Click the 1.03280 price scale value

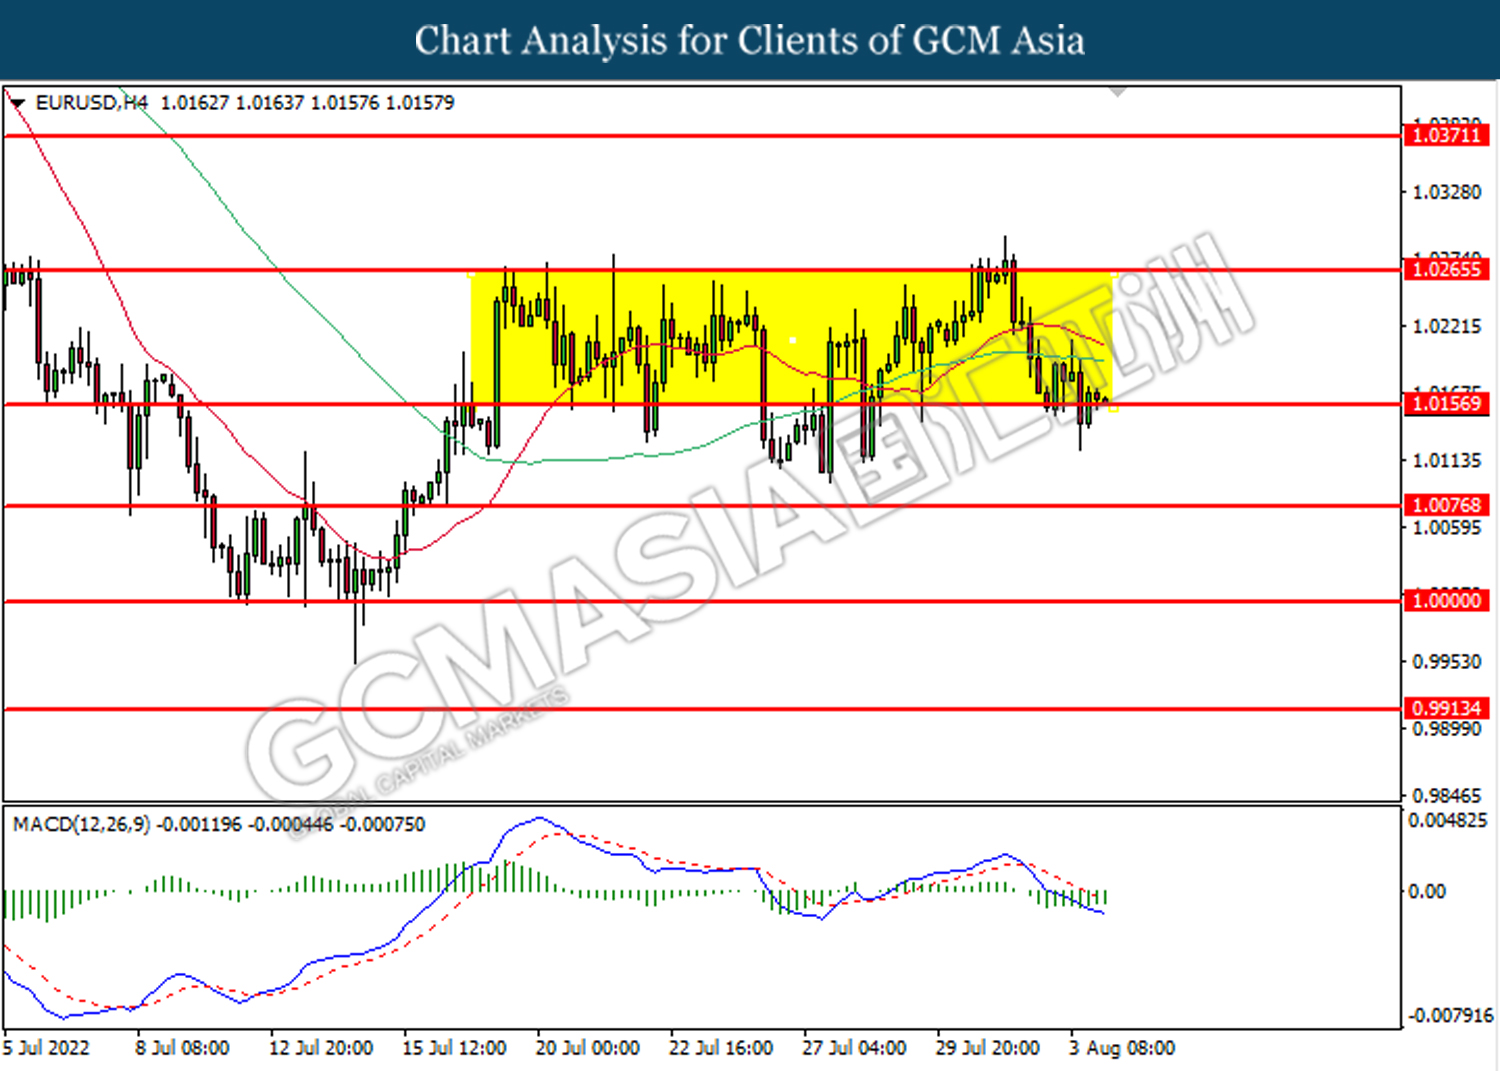1446,192
